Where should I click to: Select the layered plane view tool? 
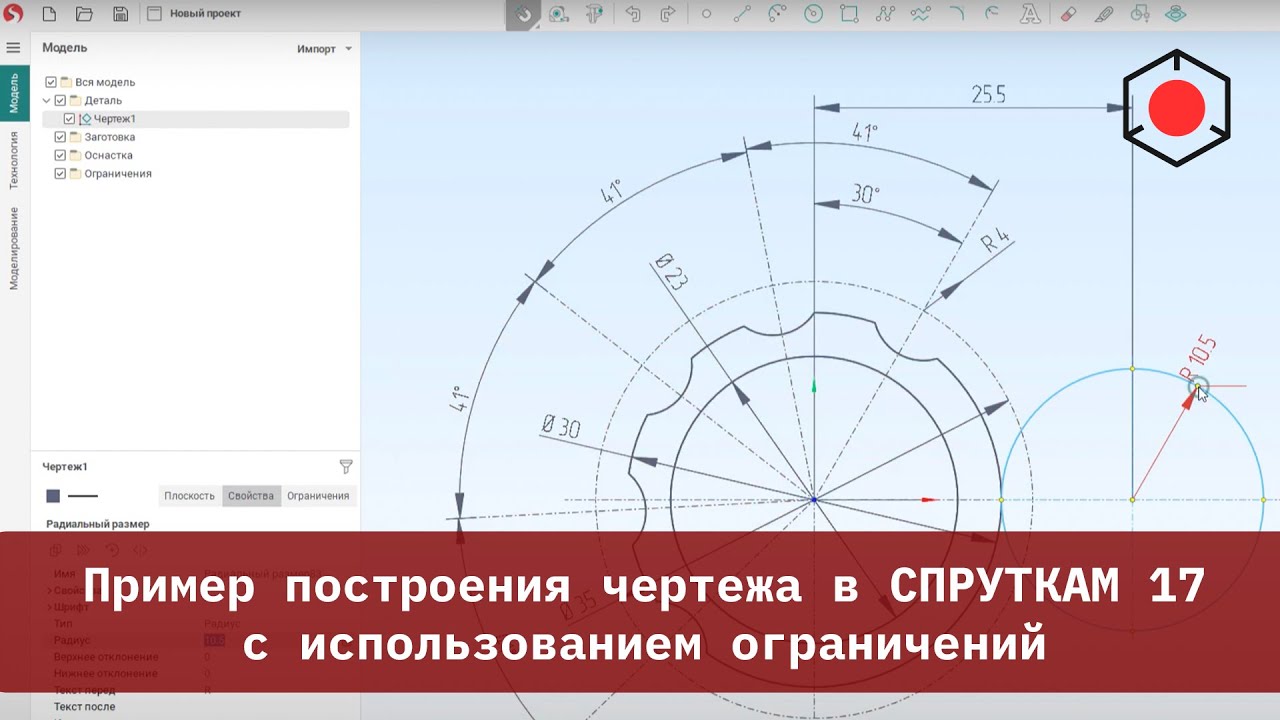[x=1176, y=14]
